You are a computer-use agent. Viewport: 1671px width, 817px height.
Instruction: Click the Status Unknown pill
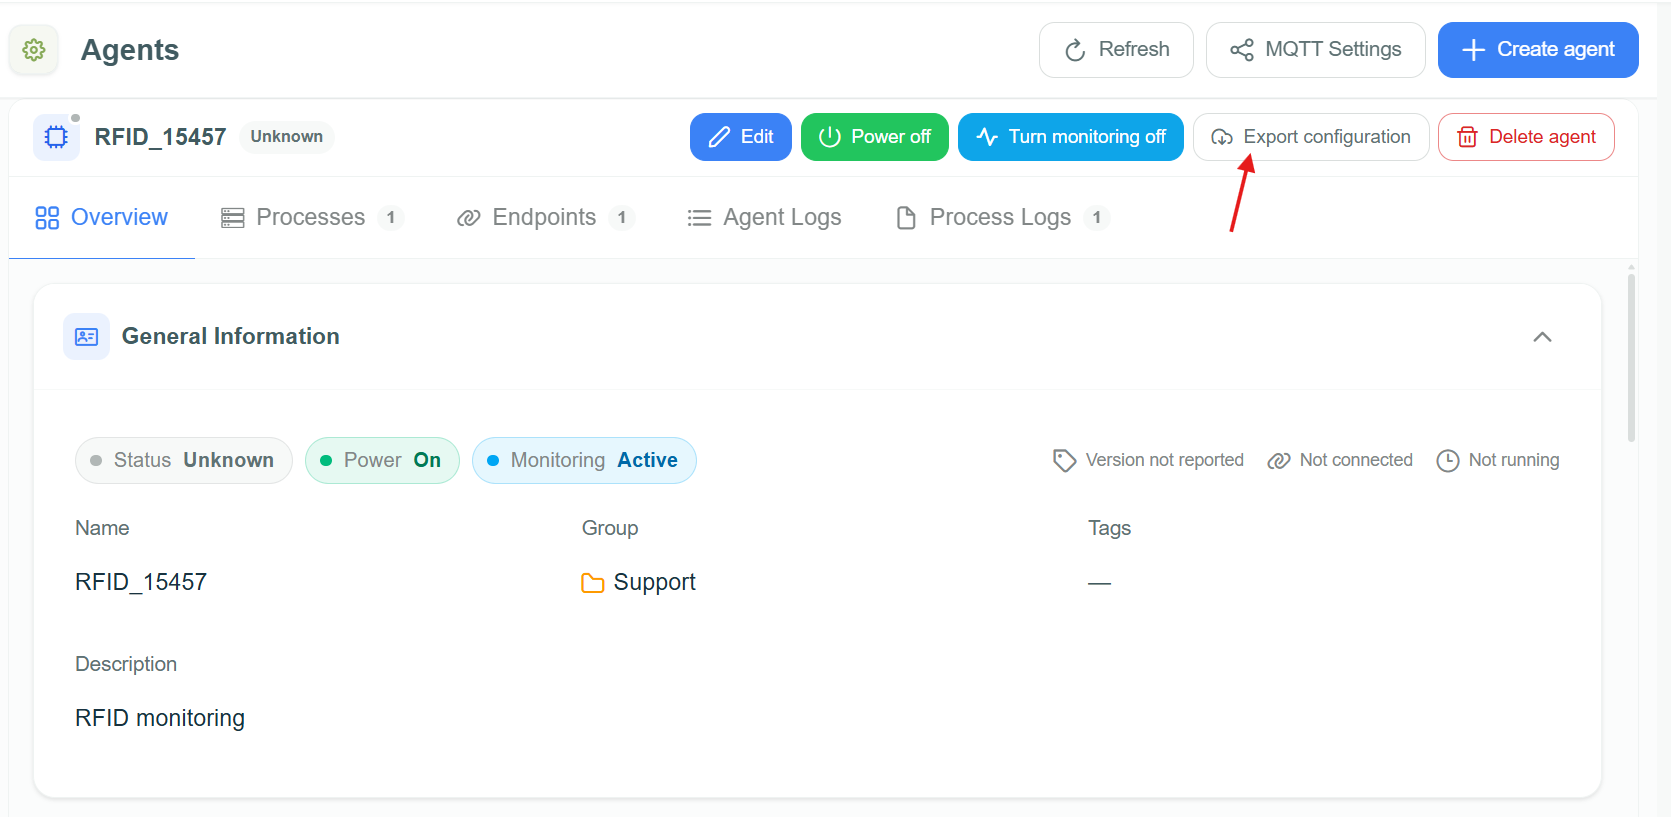click(x=184, y=460)
